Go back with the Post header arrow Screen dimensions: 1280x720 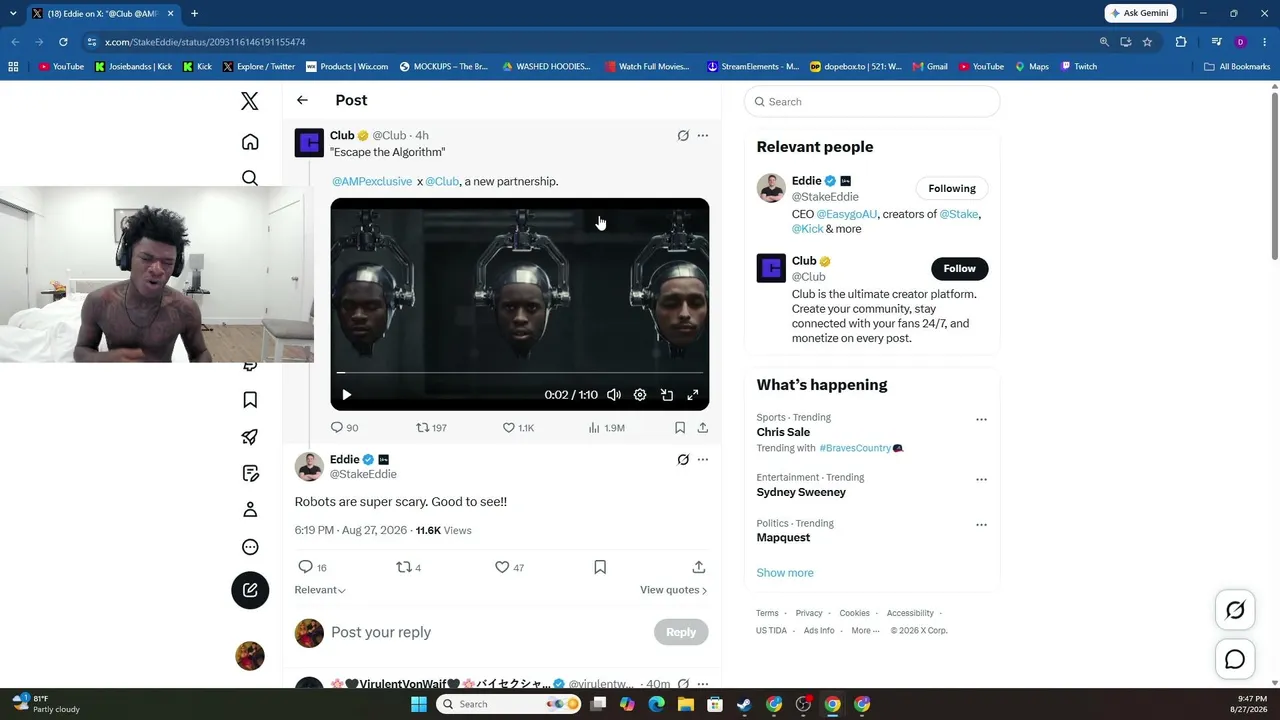point(302,100)
